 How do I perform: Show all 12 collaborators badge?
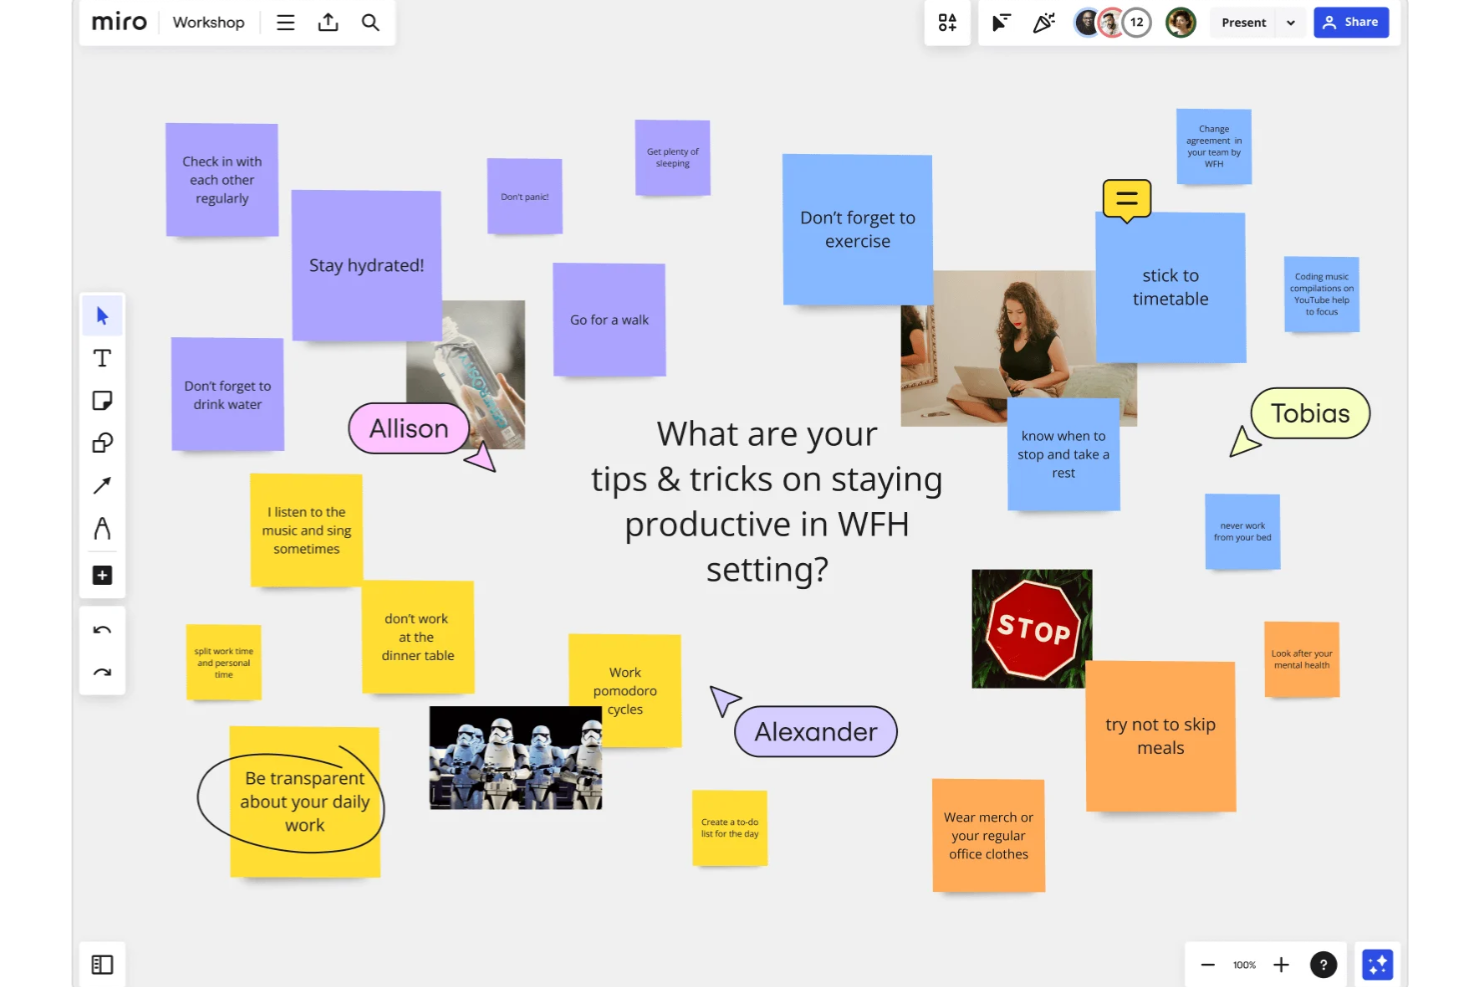[x=1137, y=22]
